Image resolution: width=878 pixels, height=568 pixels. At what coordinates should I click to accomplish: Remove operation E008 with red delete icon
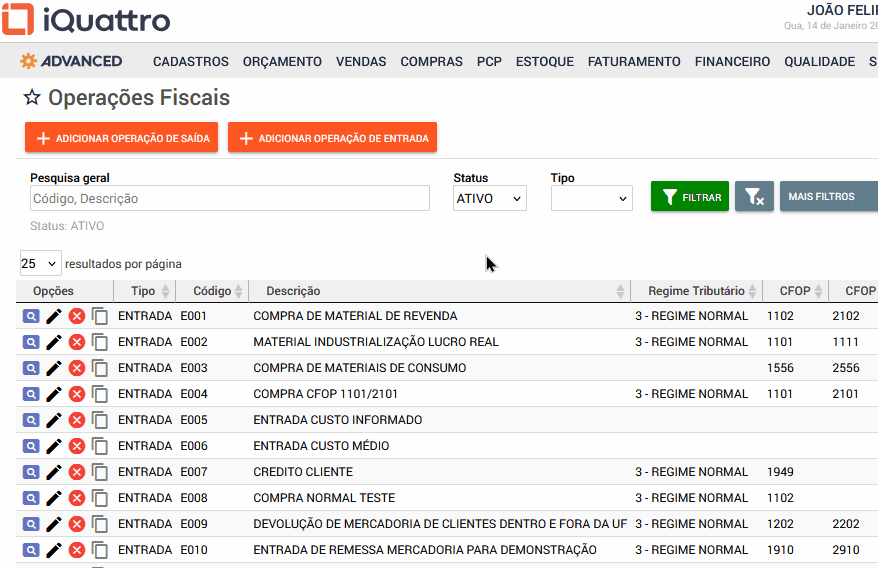coord(77,498)
